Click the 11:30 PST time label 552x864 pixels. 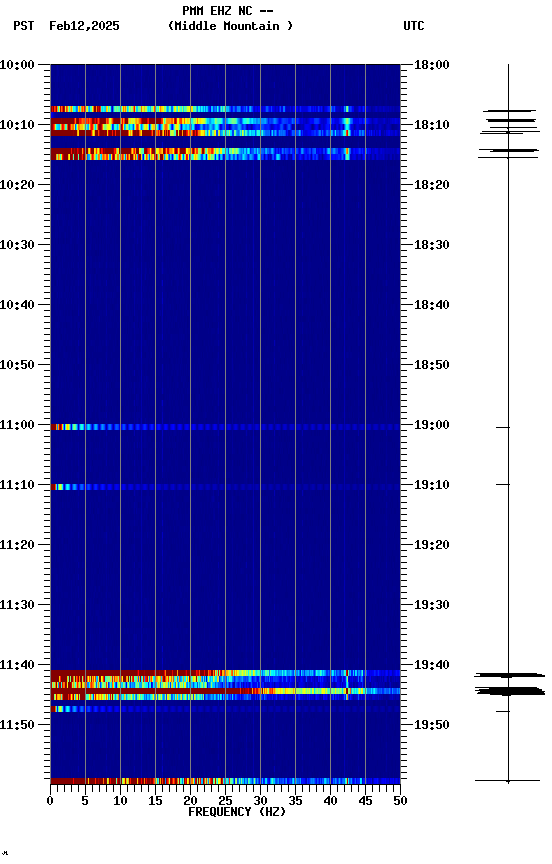click(17, 606)
